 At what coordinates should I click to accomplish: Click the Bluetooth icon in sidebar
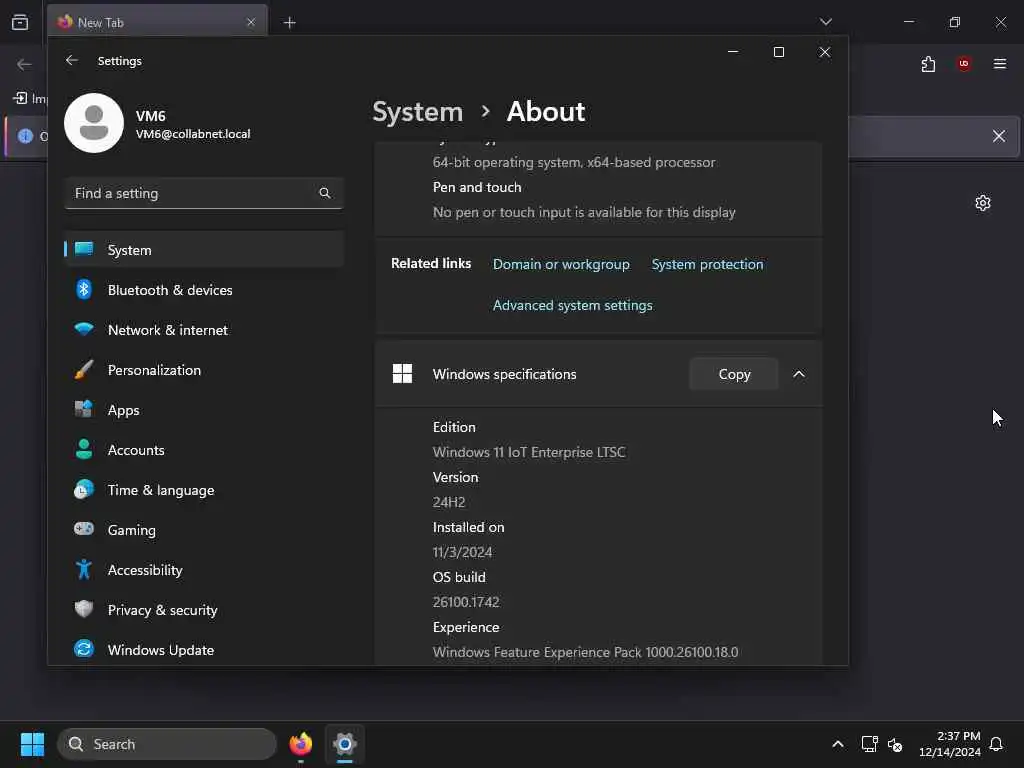pyautogui.click(x=84, y=289)
